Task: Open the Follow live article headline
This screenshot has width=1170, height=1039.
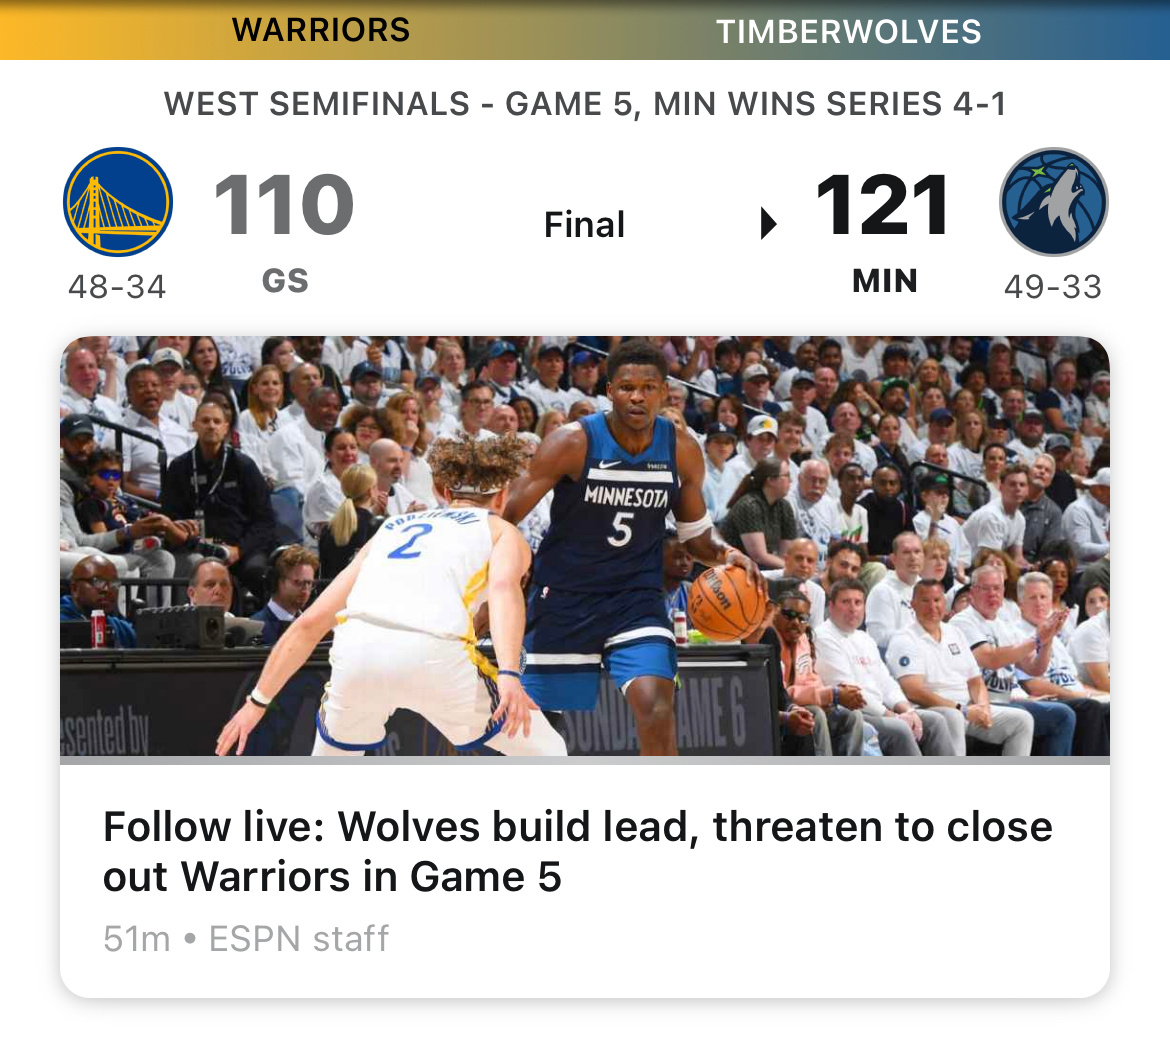Action: [x=578, y=852]
